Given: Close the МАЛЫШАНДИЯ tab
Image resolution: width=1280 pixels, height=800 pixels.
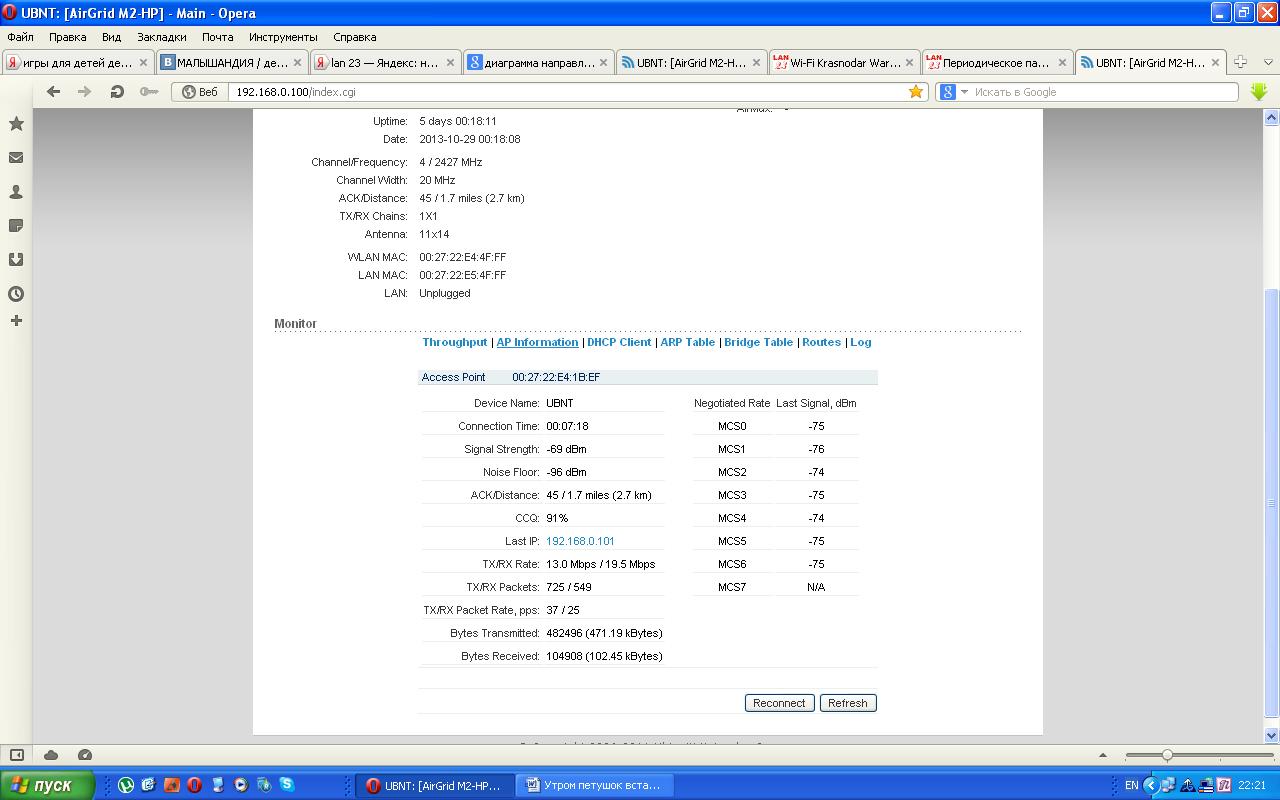Looking at the screenshot, I should [x=297, y=62].
